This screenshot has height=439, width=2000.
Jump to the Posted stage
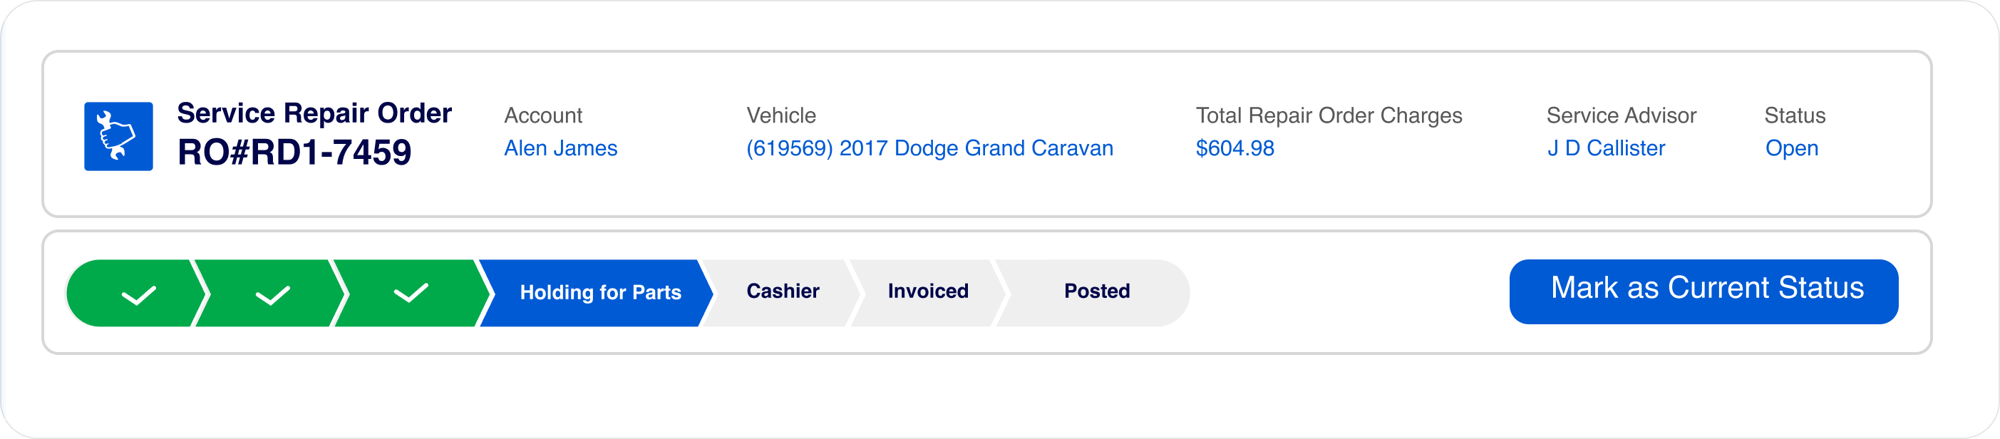point(1095,293)
